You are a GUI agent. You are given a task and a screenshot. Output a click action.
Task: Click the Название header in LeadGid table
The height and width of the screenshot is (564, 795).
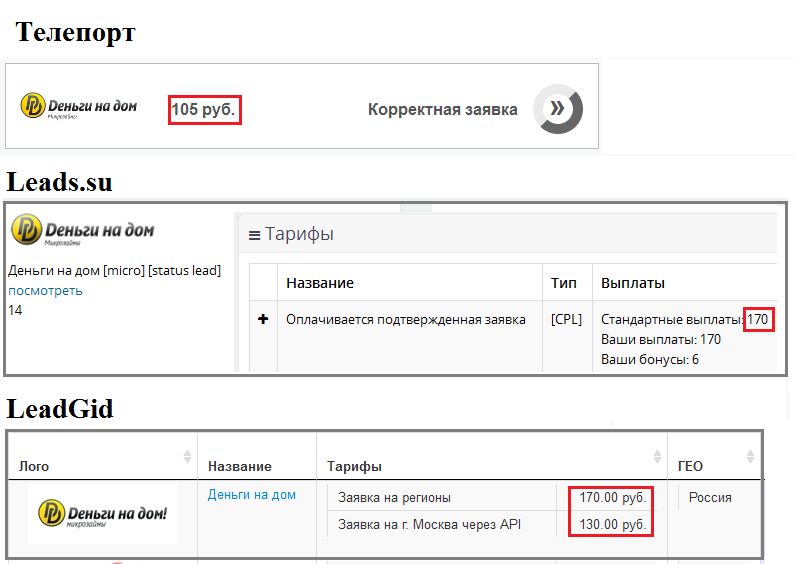point(240,466)
